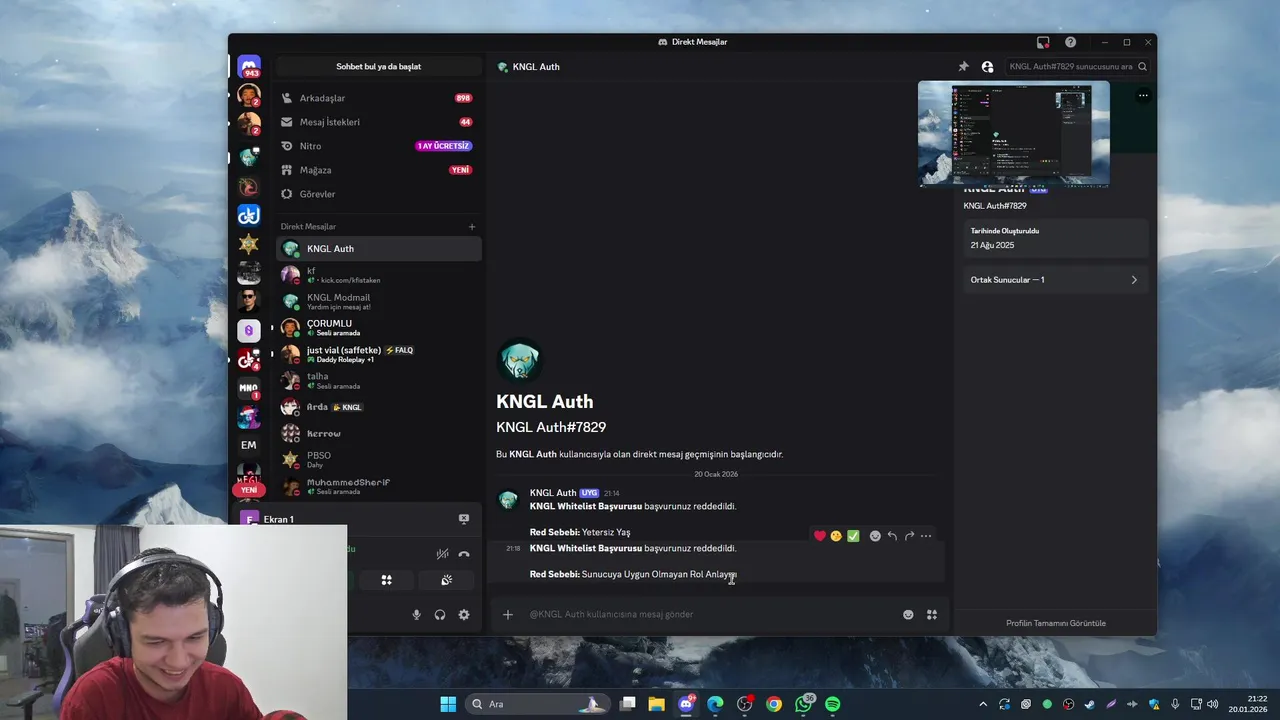Viewport: 1280px width, 720px height.
Task: React with thinking face emoji
Action: click(x=836, y=536)
